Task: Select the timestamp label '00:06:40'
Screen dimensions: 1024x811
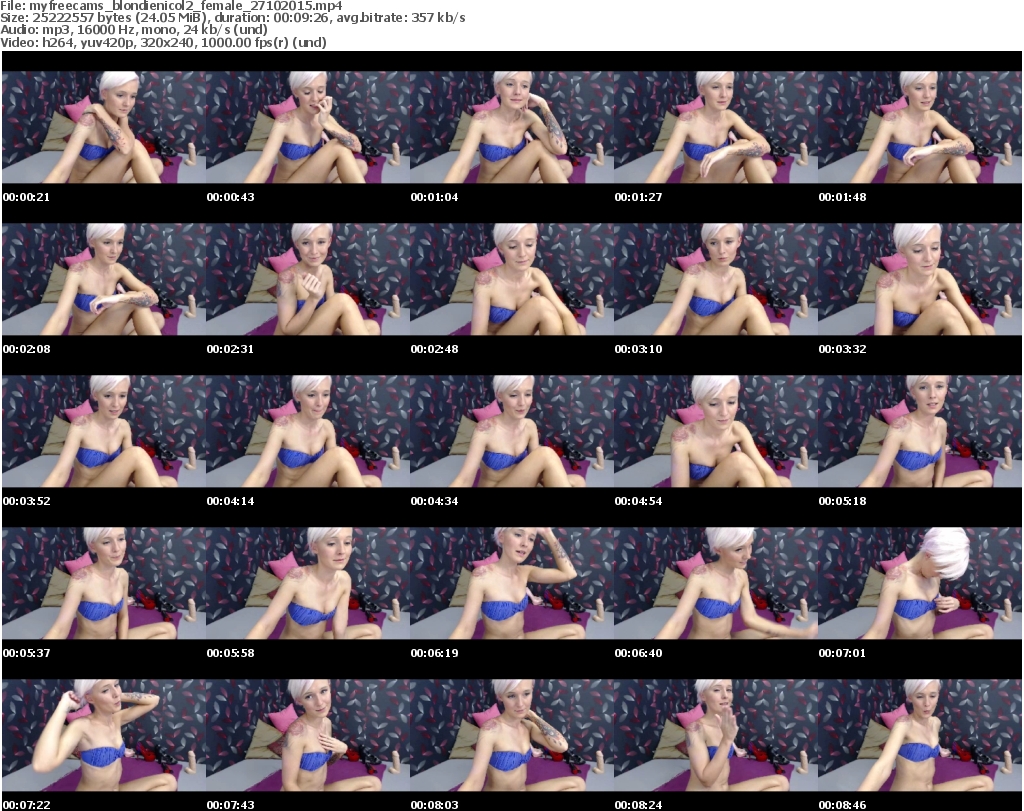Action: tap(638, 653)
